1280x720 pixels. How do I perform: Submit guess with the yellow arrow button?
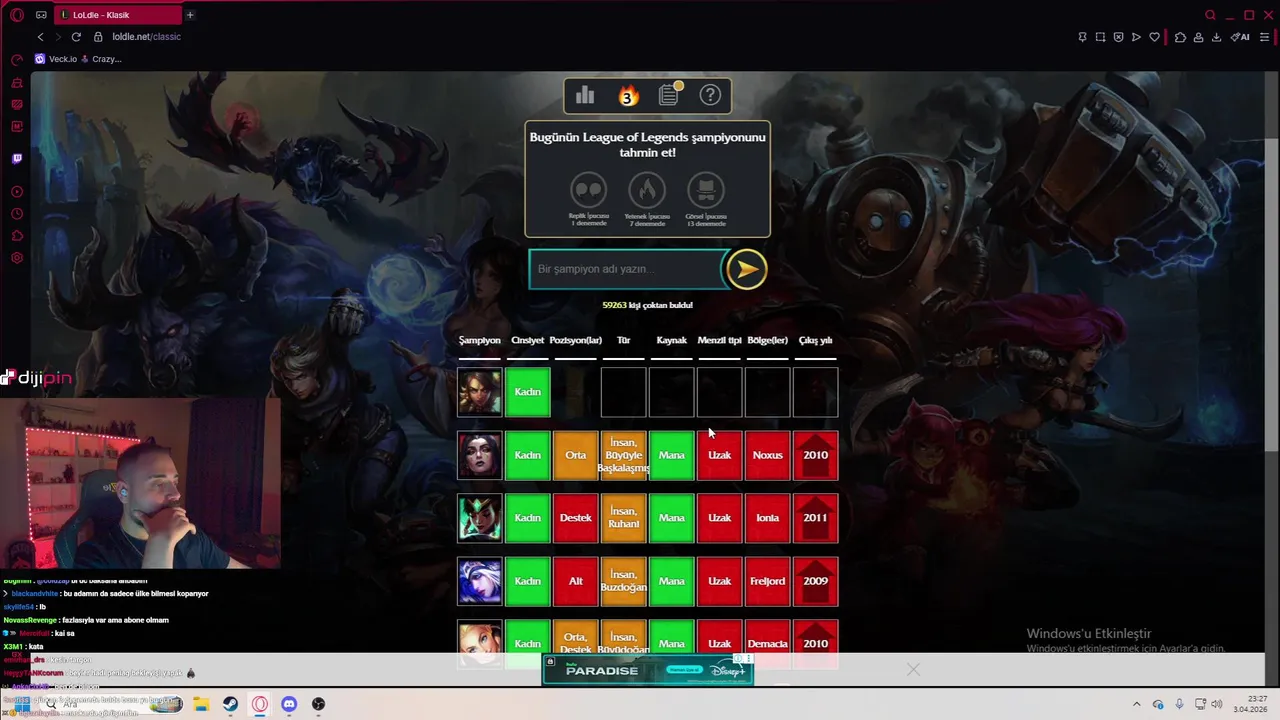(x=746, y=269)
